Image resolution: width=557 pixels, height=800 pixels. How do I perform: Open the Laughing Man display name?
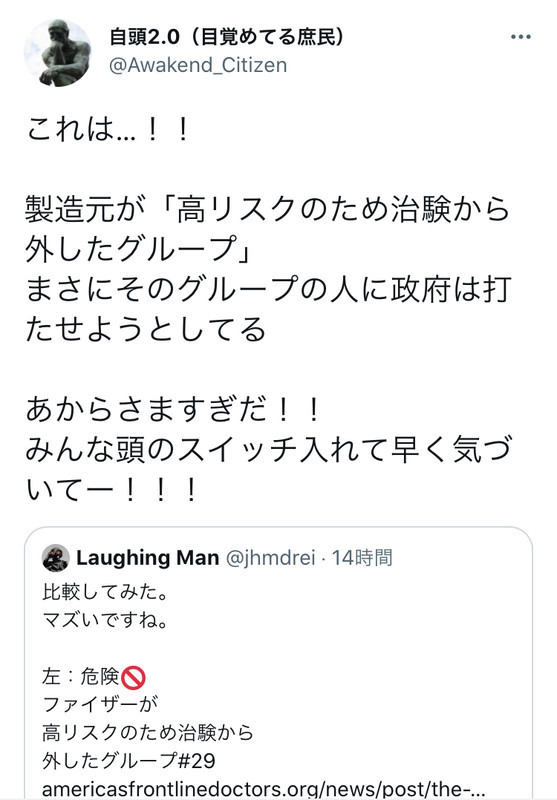click(148, 558)
